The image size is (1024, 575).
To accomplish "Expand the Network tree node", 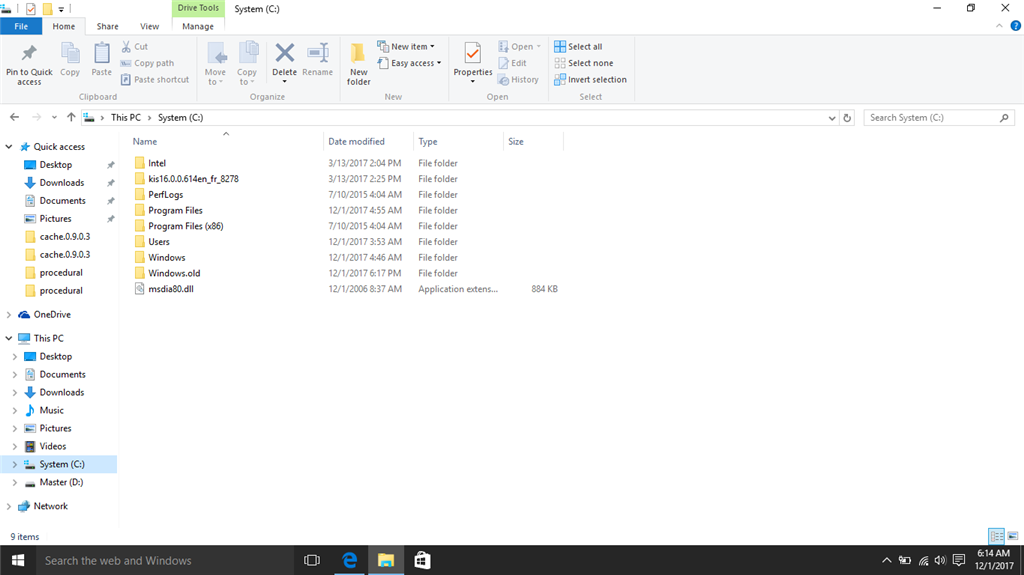I will click(9, 506).
